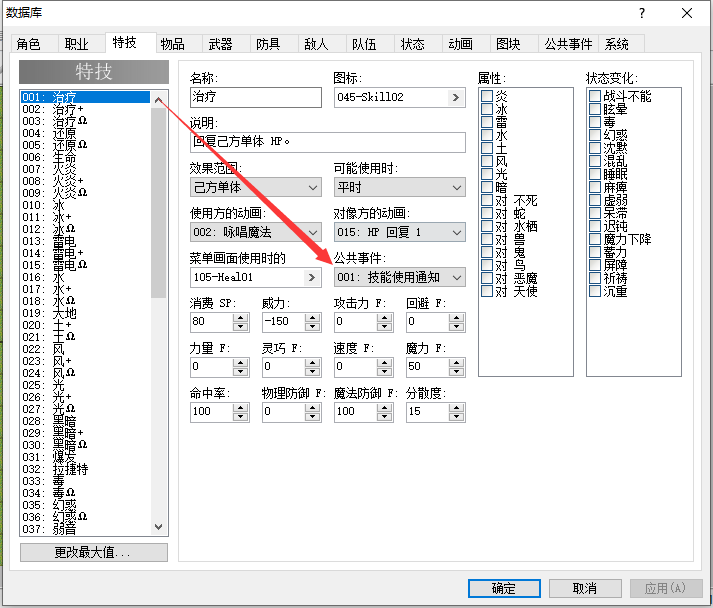Toggle the 睡眠 state checkbox

[x=595, y=174]
